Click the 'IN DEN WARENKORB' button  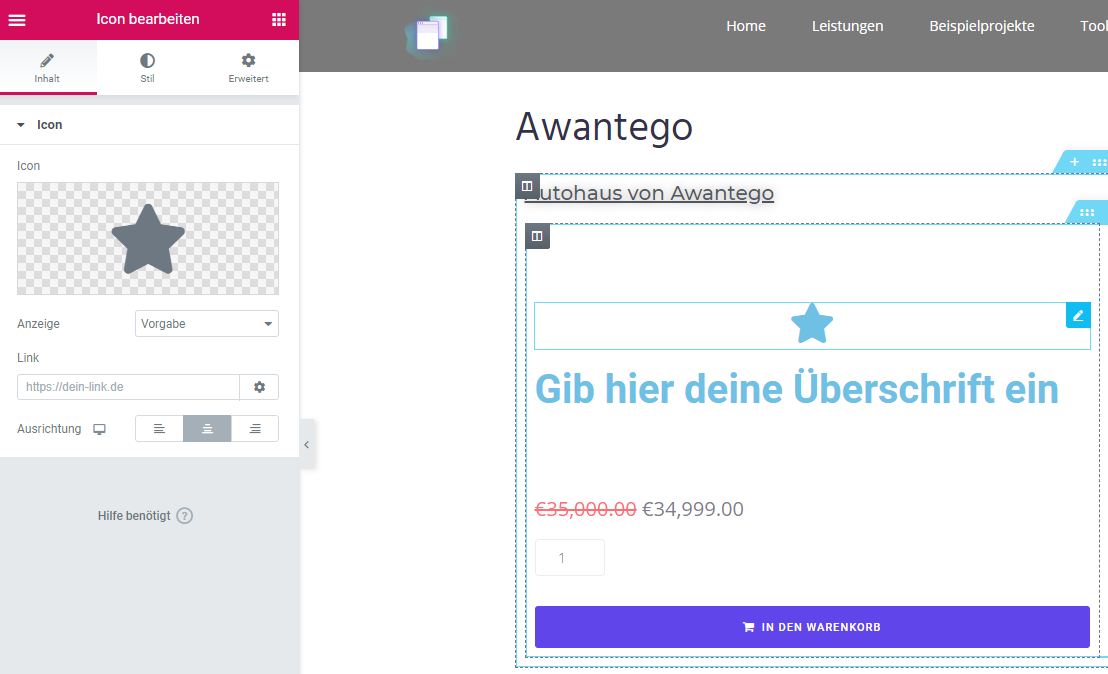812,626
